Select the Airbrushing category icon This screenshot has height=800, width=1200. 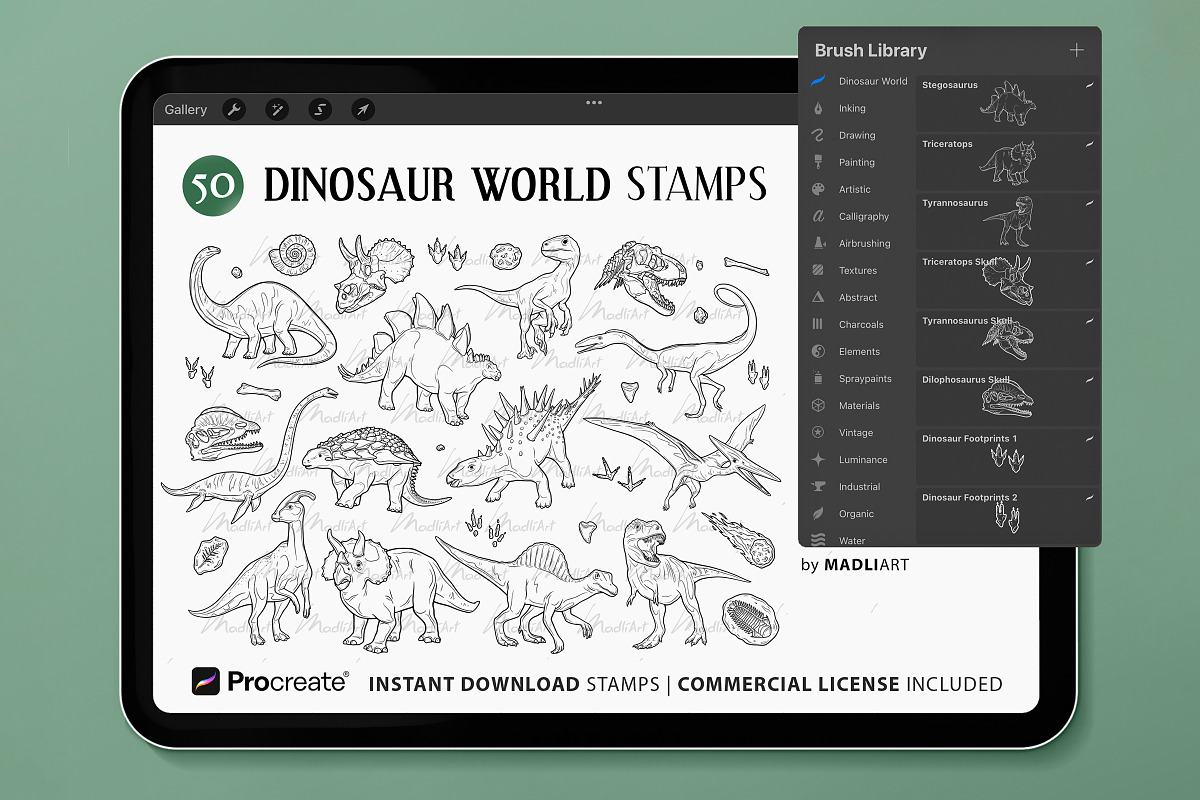click(818, 243)
